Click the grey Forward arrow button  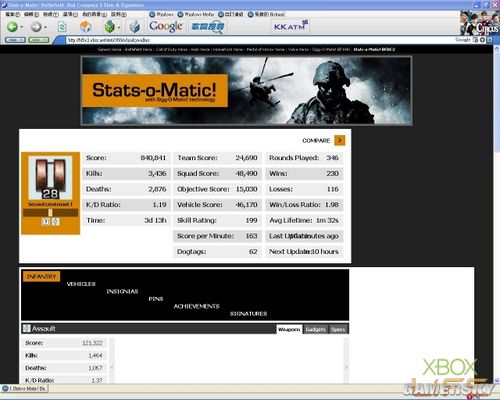click(x=36, y=27)
